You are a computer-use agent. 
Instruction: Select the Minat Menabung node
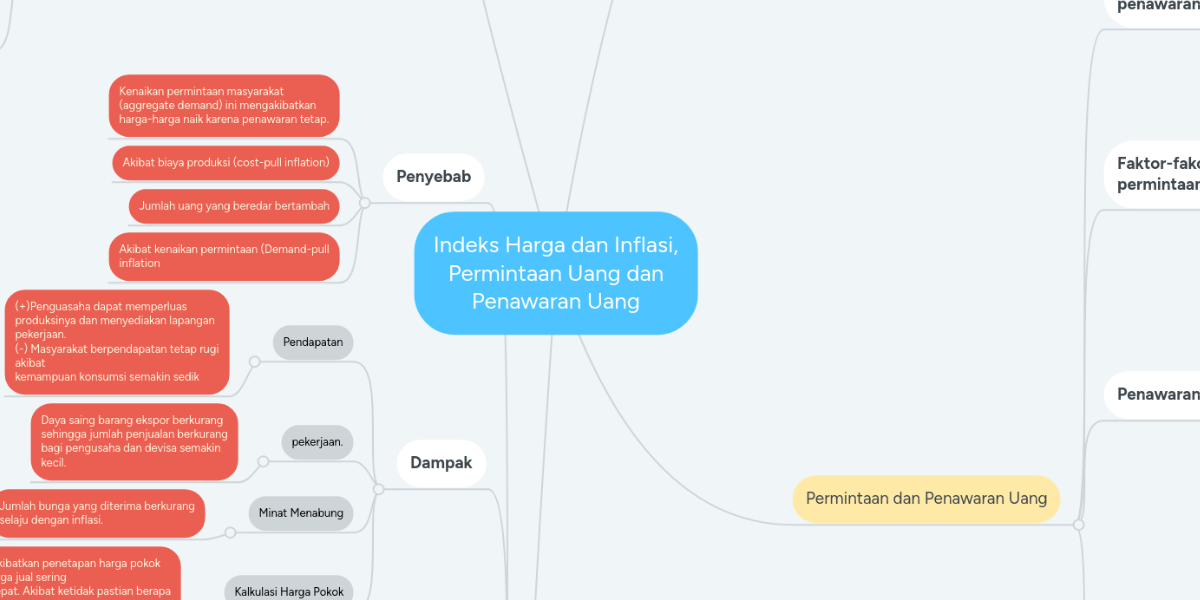tap(302, 513)
